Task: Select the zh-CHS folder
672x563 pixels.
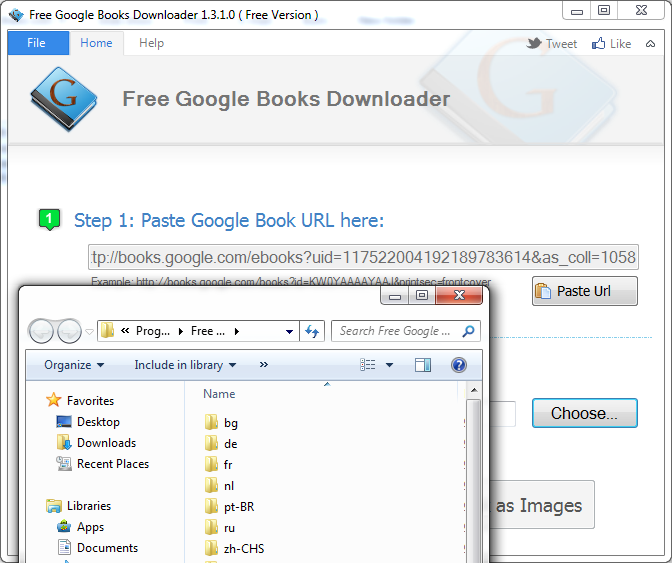Action: (x=234, y=548)
